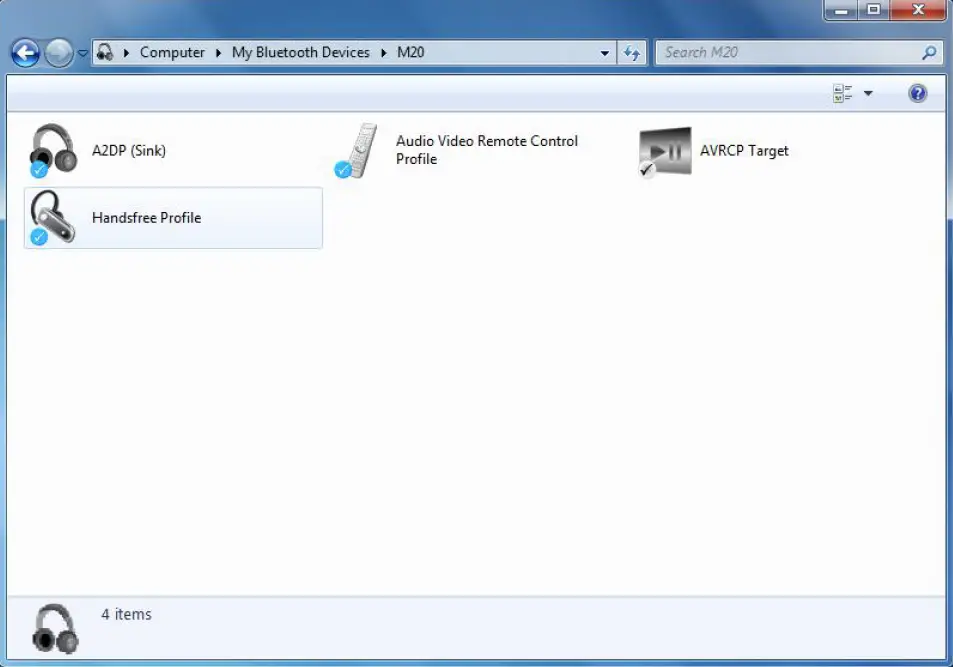Click the refresh button beside address bar
Viewport: 953px width, 667px height.
click(631, 53)
